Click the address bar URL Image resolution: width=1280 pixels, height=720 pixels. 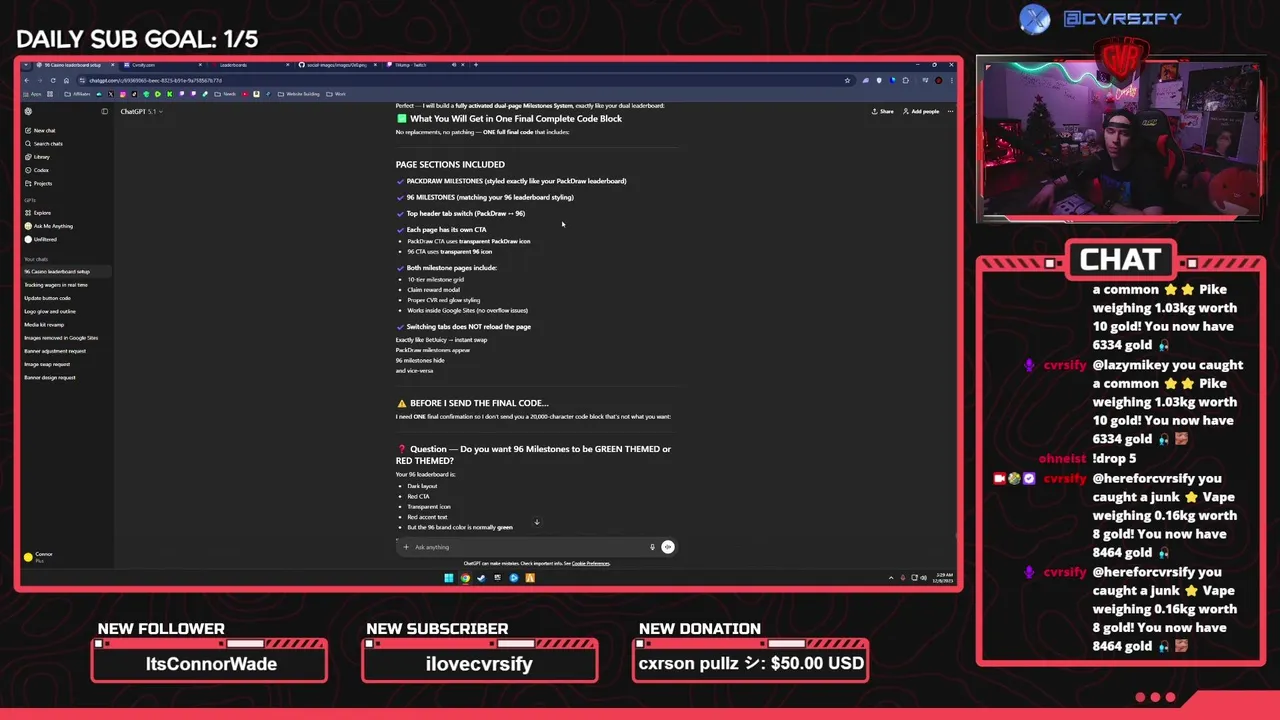click(155, 80)
